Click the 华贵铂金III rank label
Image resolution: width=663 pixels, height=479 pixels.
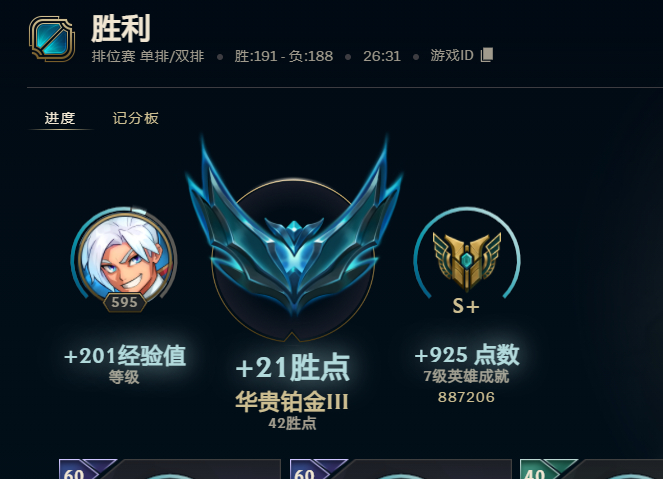point(292,402)
